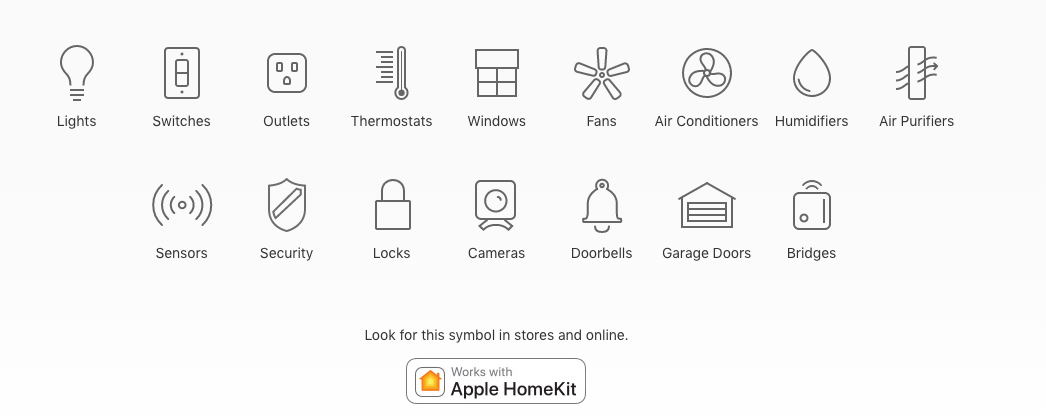Select the Humidifiers water drop icon

811,73
